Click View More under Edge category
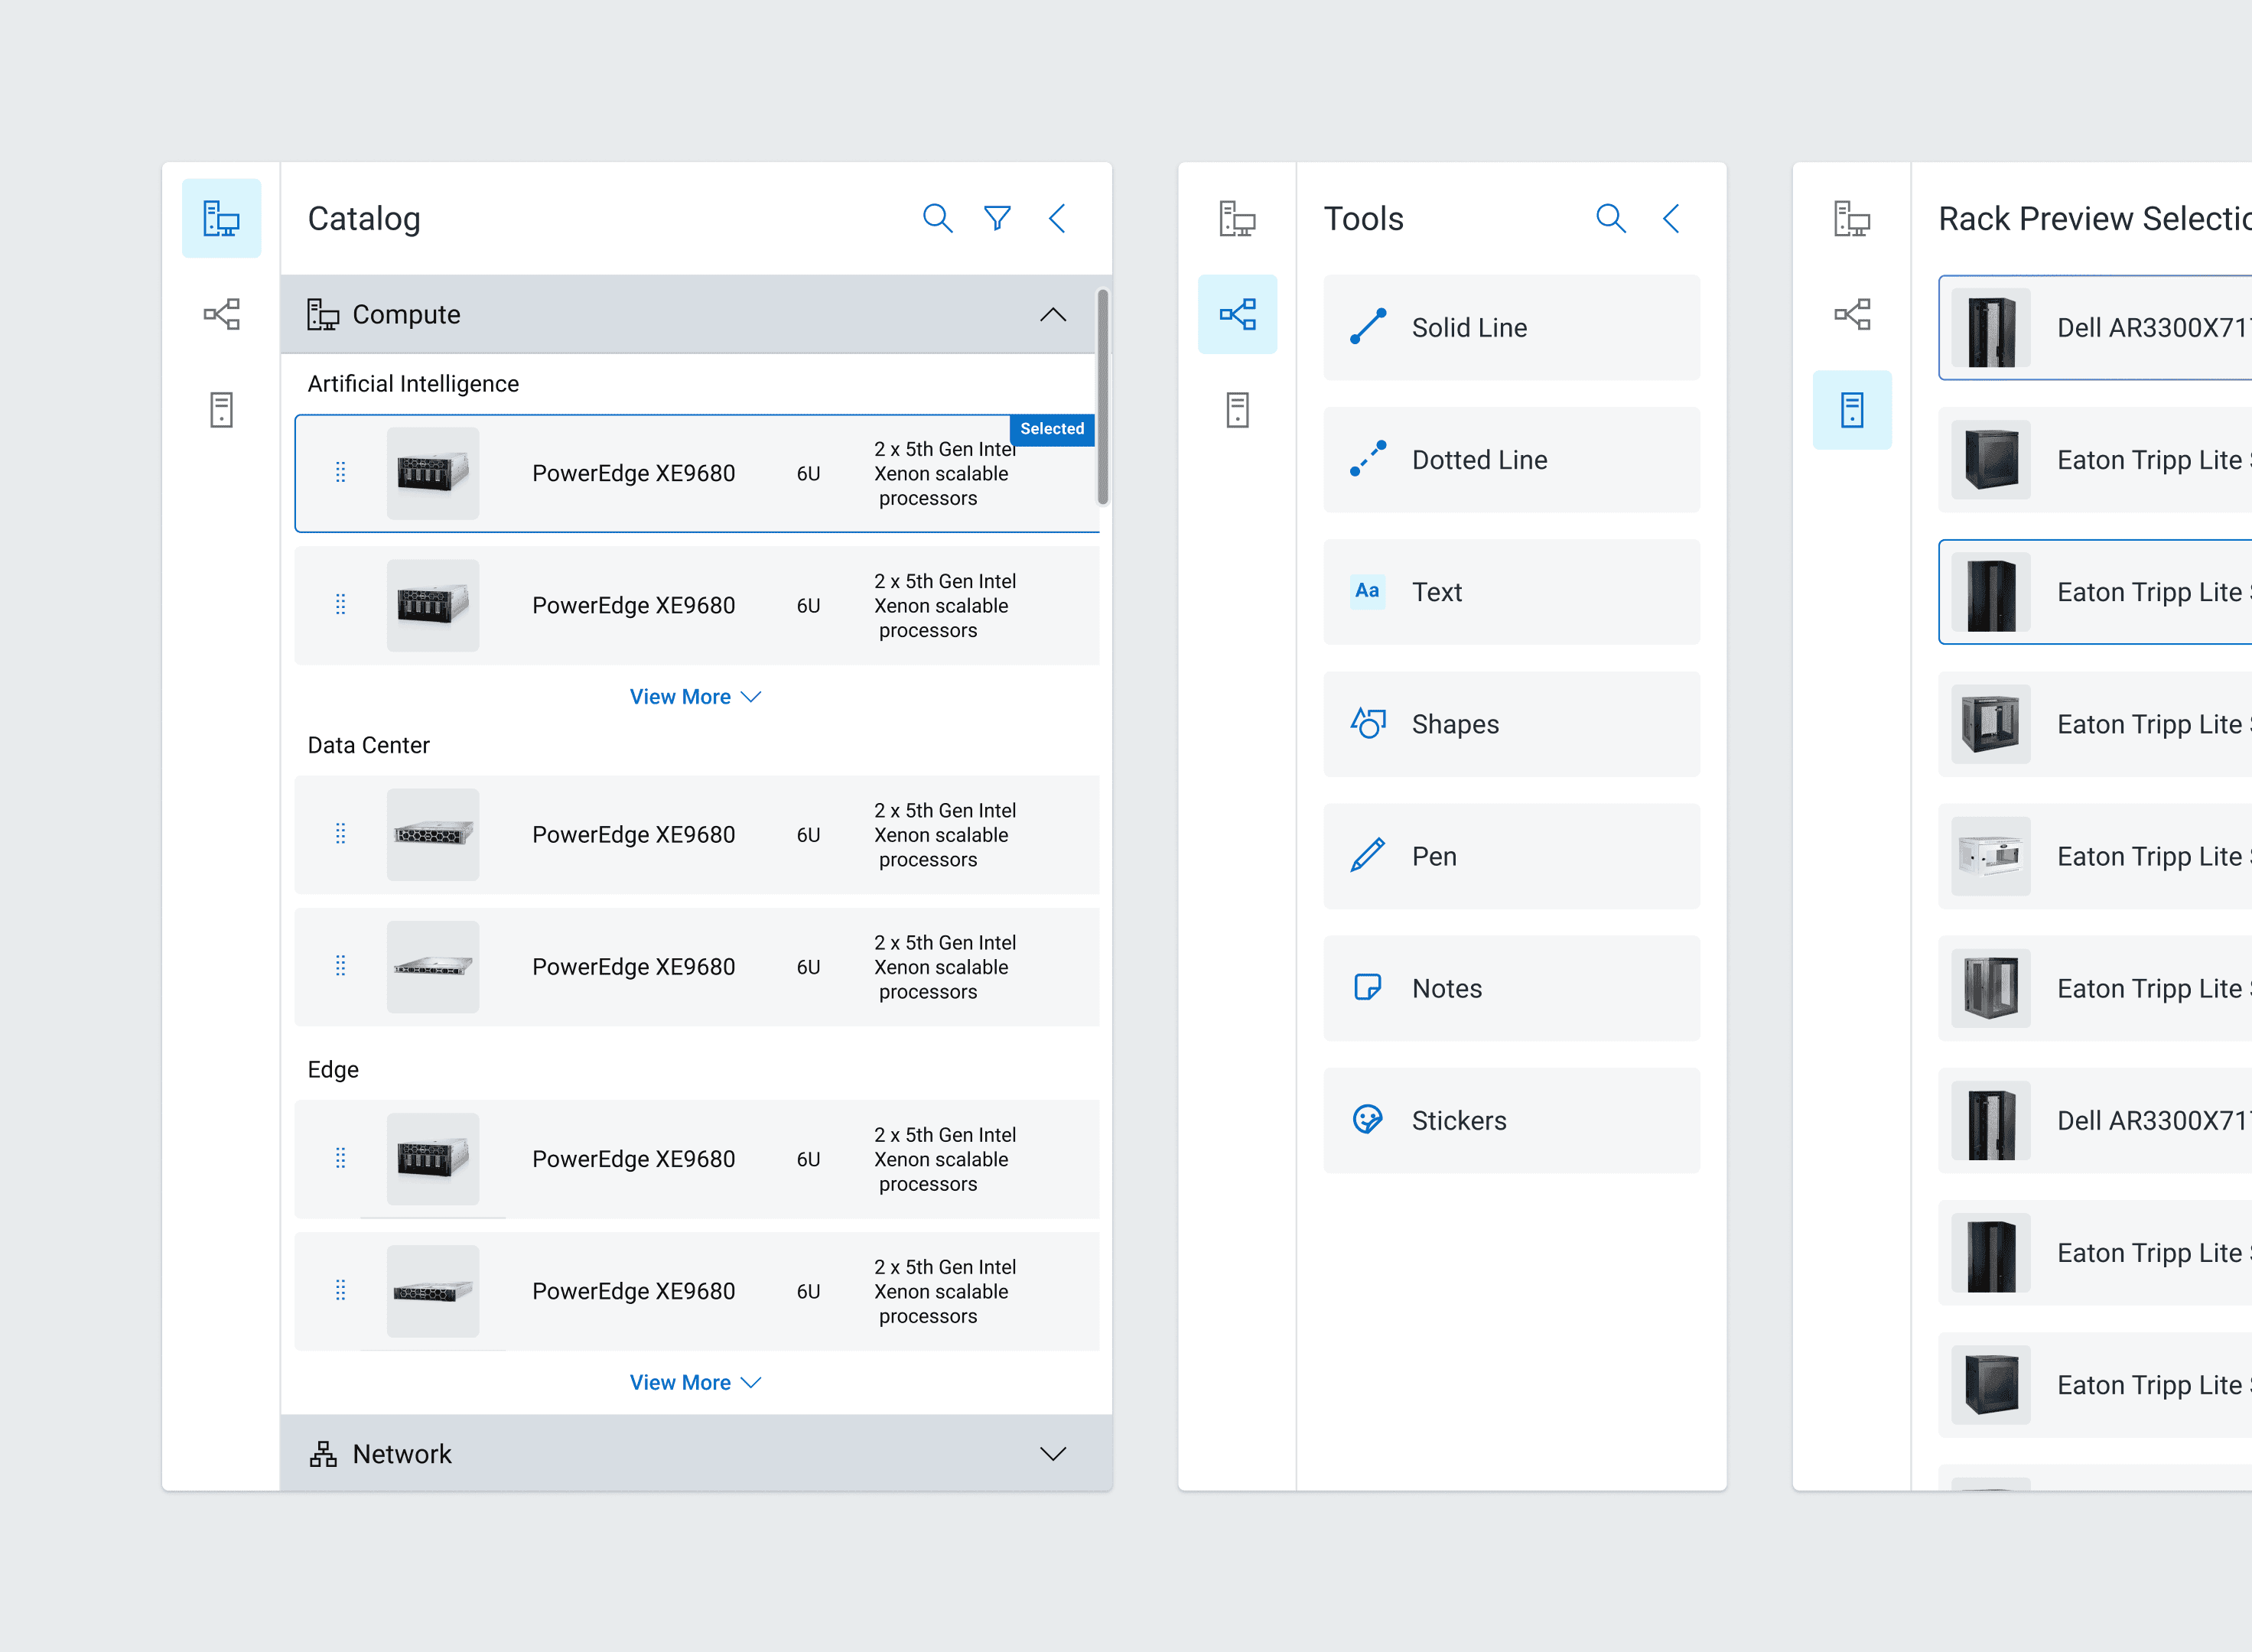2252x1652 pixels. (x=695, y=1382)
